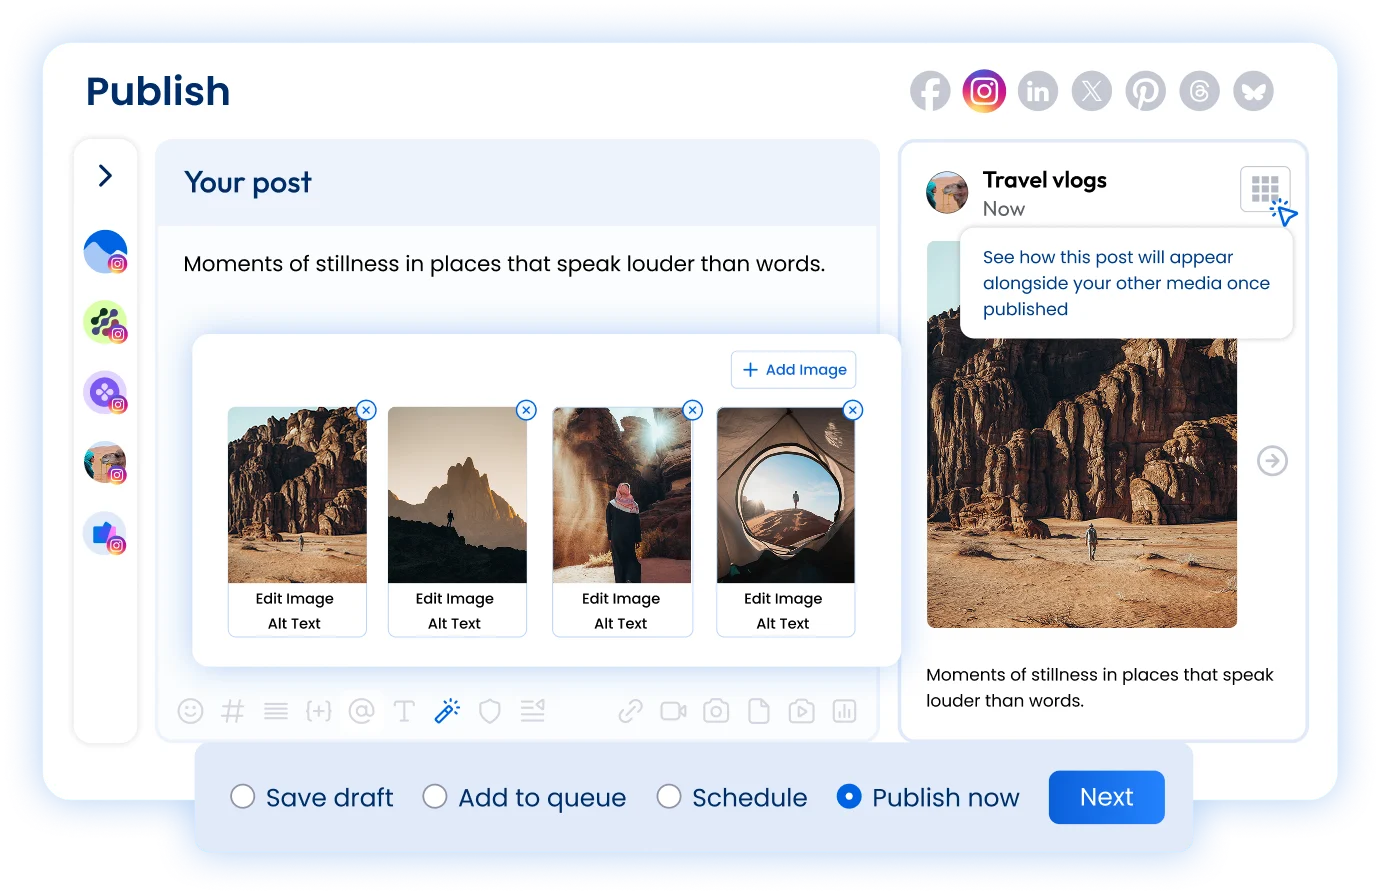Select the Publish now option
Image resolution: width=1381 pixels, height=896 pixels.
(848, 797)
